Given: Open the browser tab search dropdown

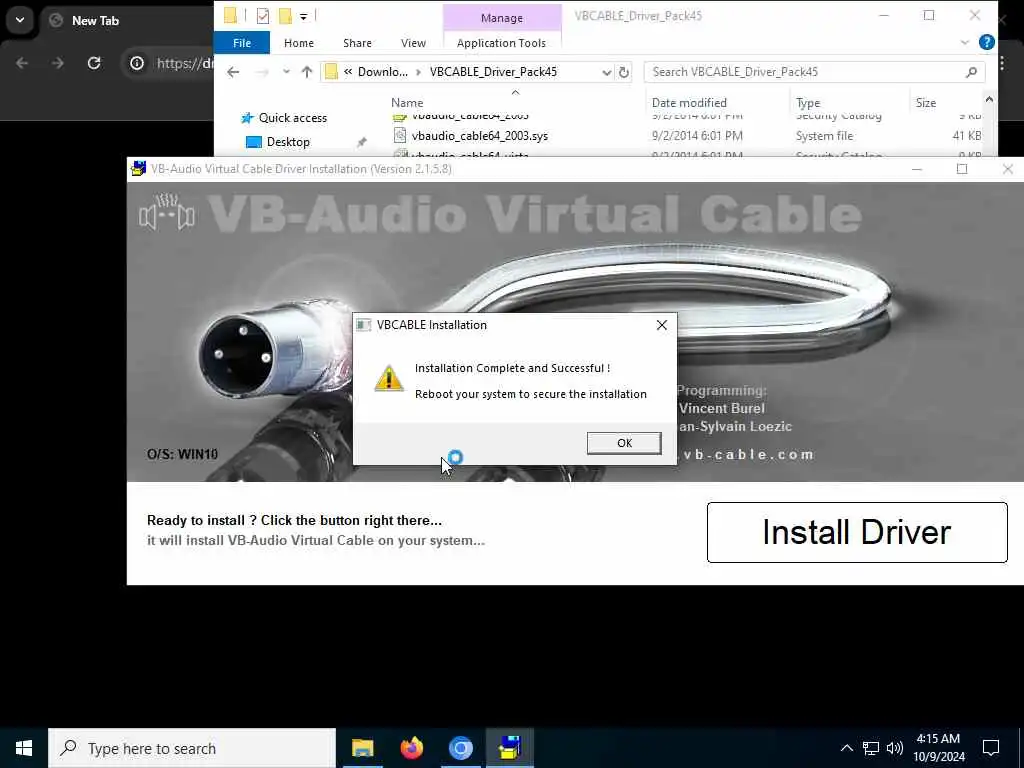Looking at the screenshot, I should coord(20,20).
